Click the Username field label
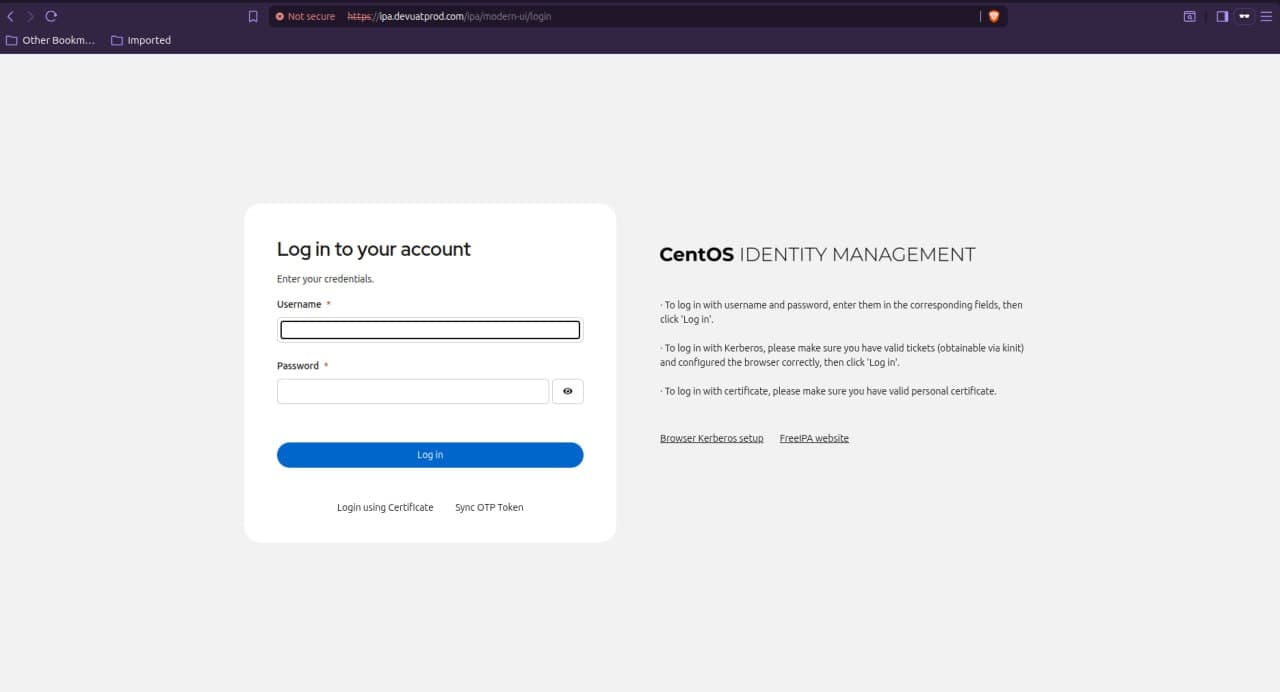This screenshot has width=1280, height=692. [x=299, y=304]
